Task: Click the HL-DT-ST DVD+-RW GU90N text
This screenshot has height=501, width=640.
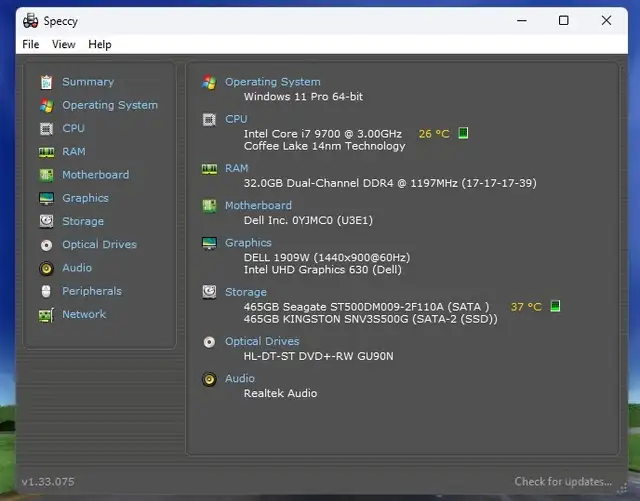Action: pyautogui.click(x=318, y=356)
